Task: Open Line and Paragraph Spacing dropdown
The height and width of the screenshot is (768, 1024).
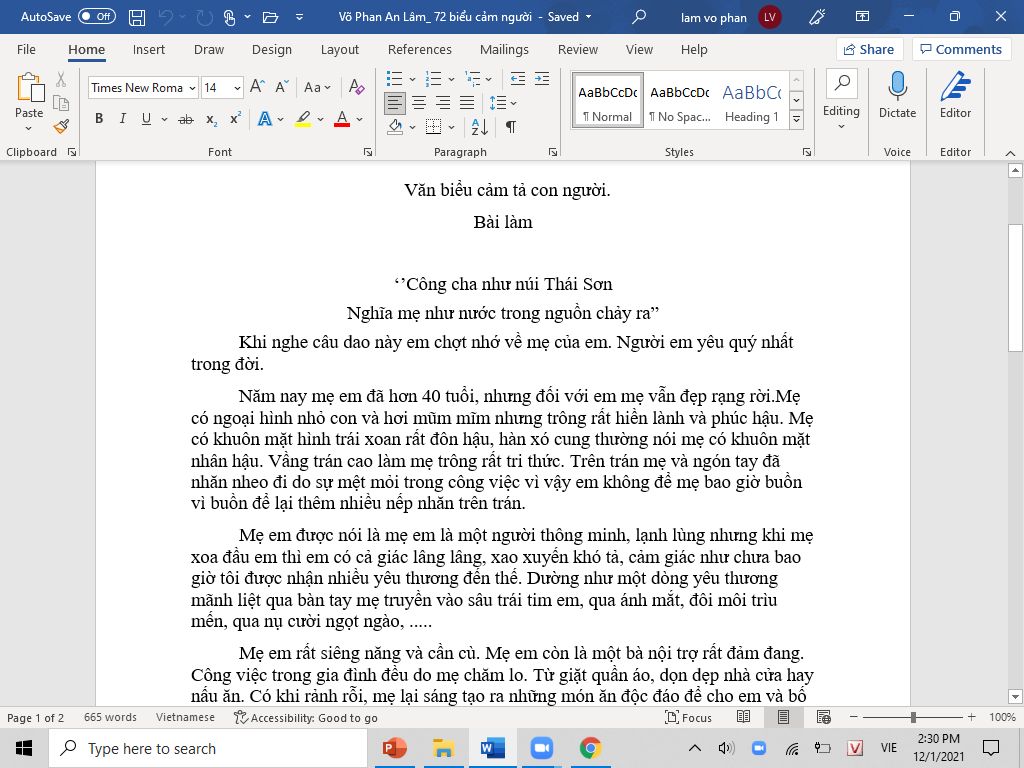Action: pos(502,103)
